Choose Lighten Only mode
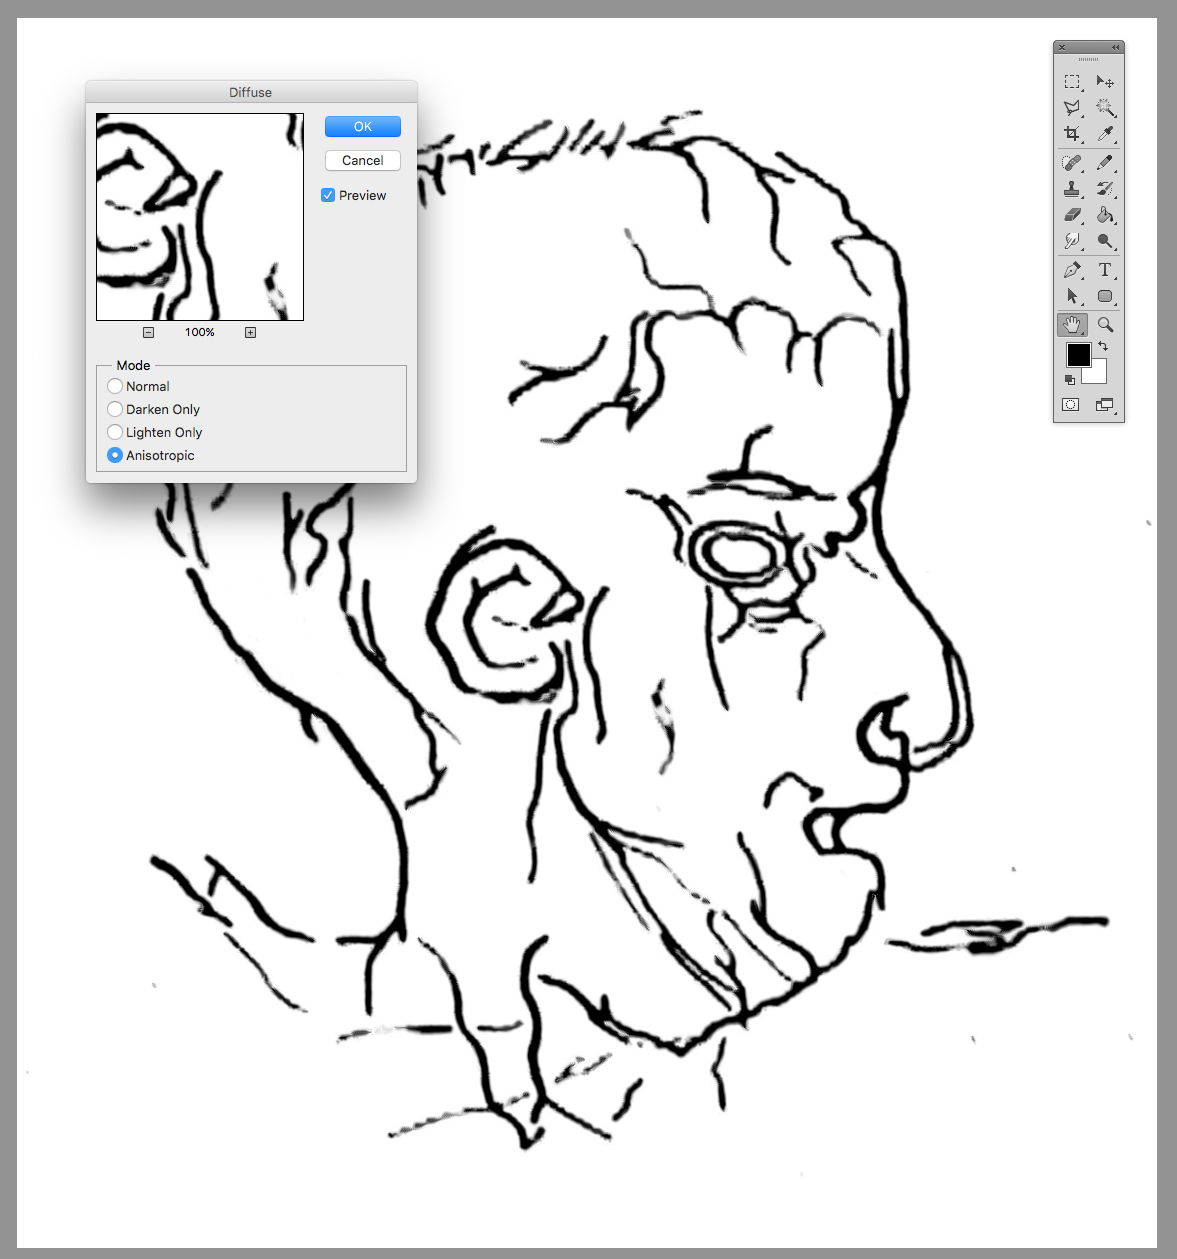Viewport: 1177px width, 1259px height. tap(115, 432)
